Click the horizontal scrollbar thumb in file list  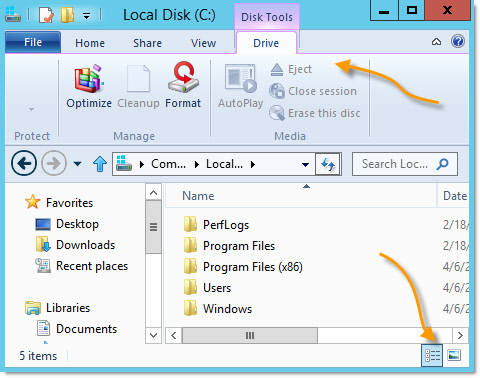250,335
